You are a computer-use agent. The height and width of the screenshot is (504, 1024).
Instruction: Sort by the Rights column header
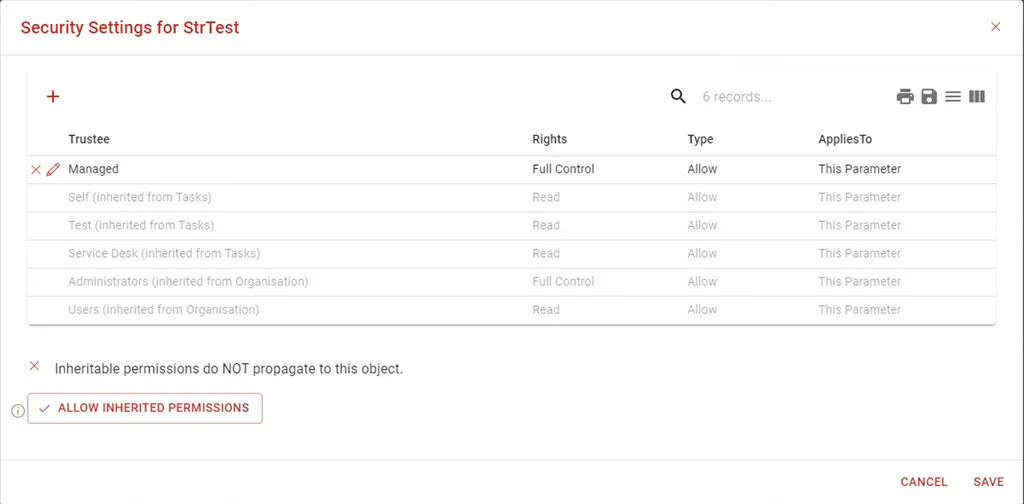coord(550,139)
